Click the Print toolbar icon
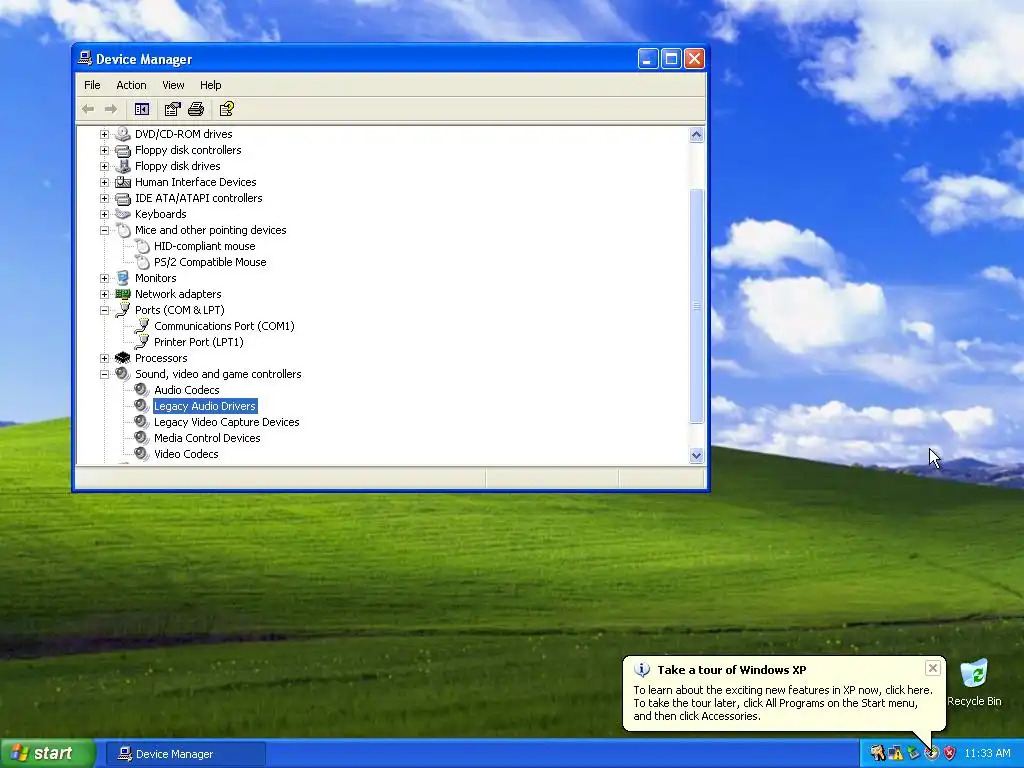Screen dimensions: 1024x768 [x=196, y=109]
